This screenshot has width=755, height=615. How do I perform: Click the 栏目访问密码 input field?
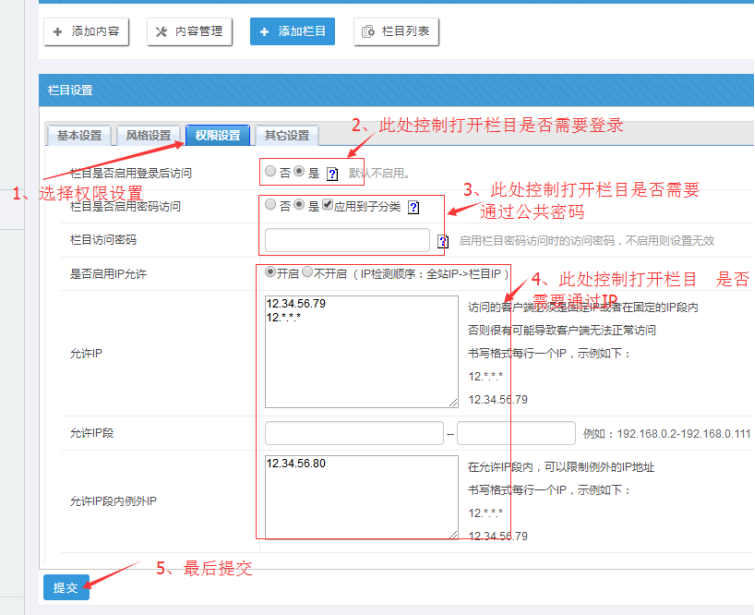pos(347,240)
